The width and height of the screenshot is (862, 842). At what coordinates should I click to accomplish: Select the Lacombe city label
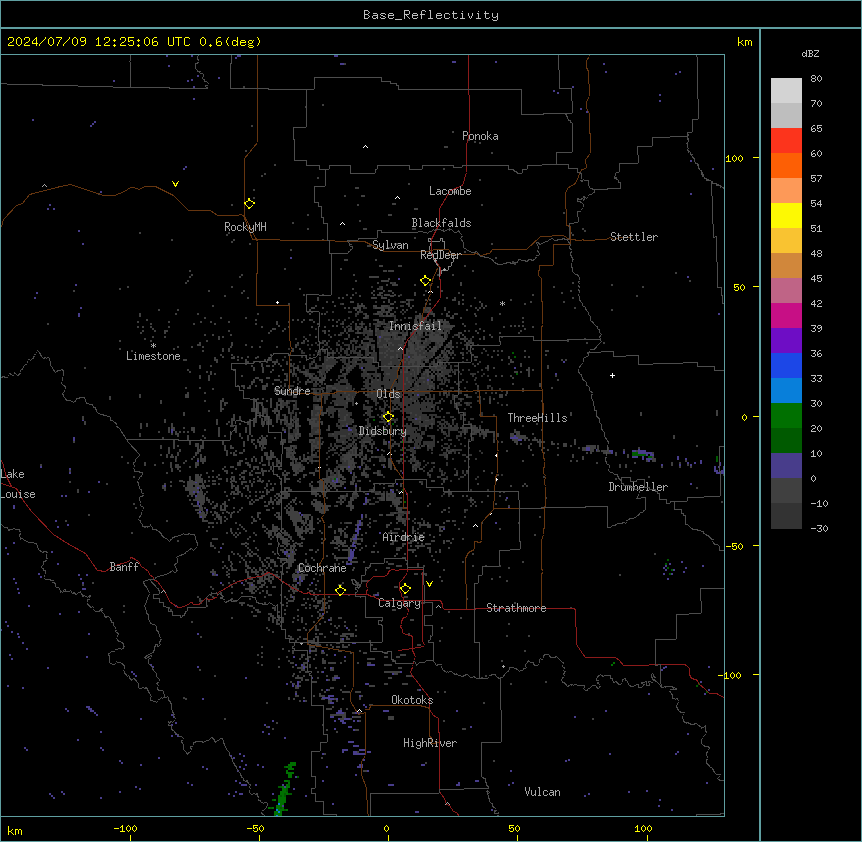click(x=450, y=191)
